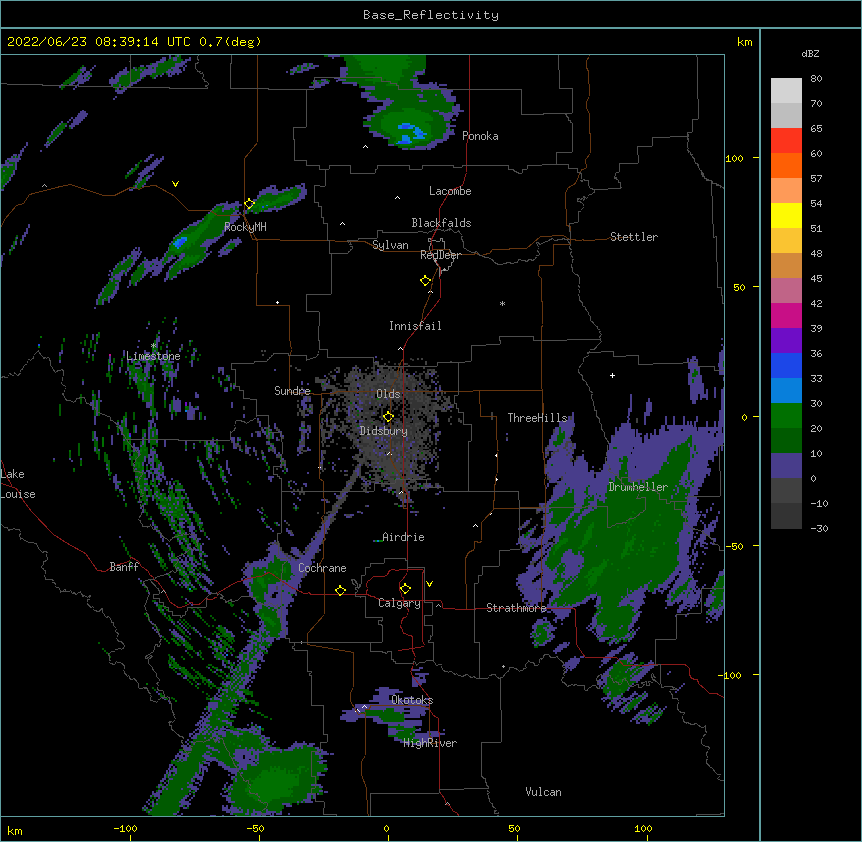Image resolution: width=862 pixels, height=842 pixels.
Task: Click the Lake Louise label
Action: (x=18, y=484)
